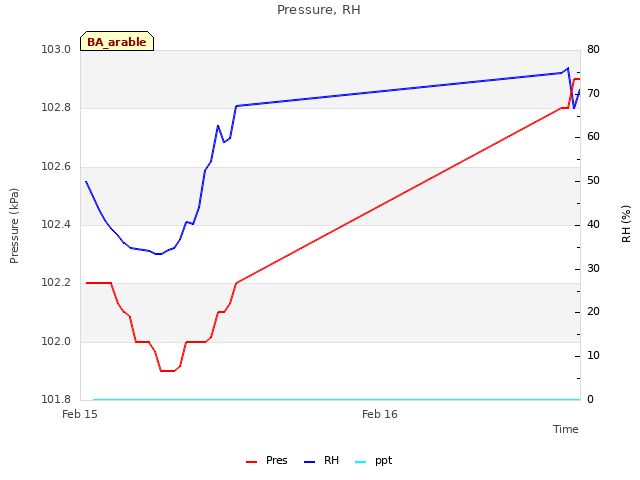Click the 40 RH tick label

click(x=593, y=224)
